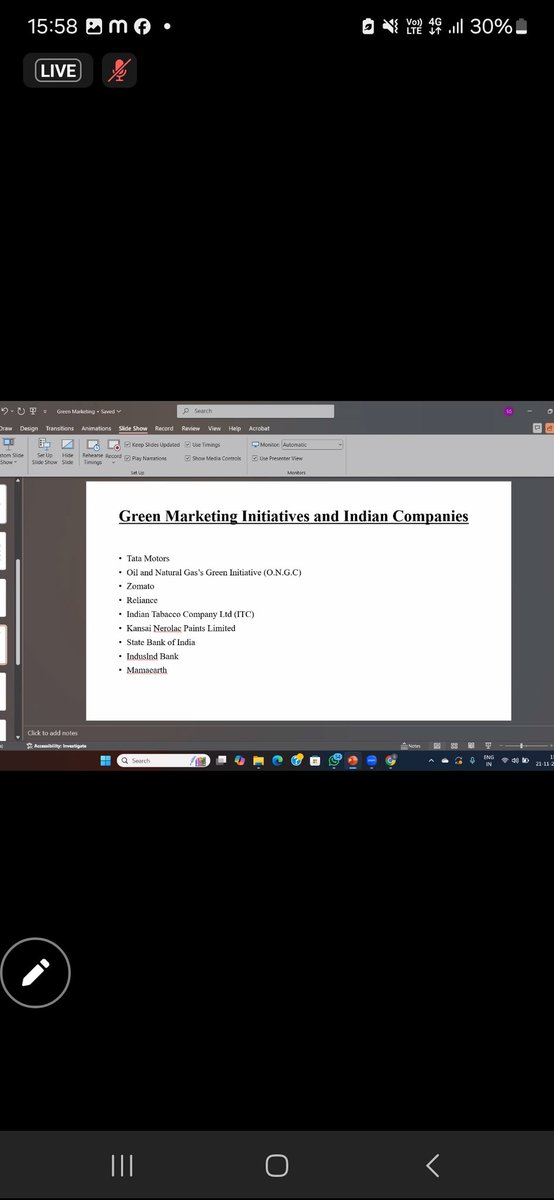
Task: Click Accessibility: Investigate in the status bar
Action: coord(58,745)
